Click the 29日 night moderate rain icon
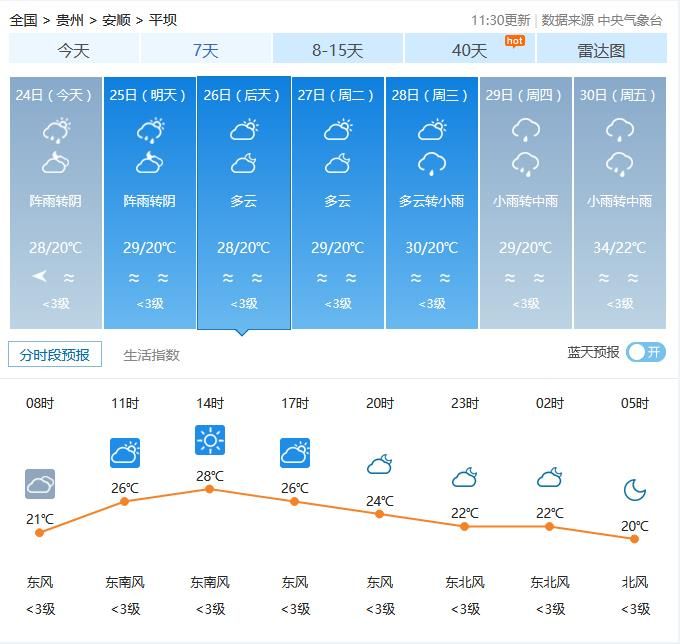The image size is (680, 644). [526, 164]
